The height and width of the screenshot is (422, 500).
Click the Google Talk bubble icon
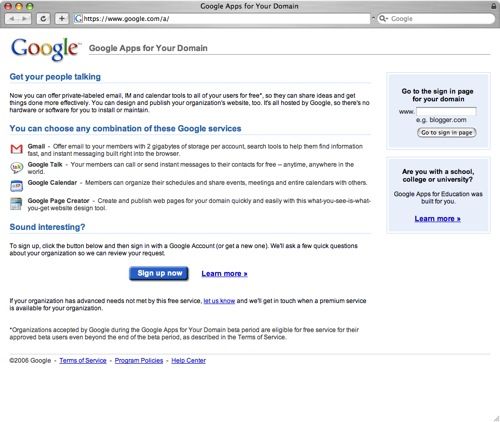(x=16, y=168)
